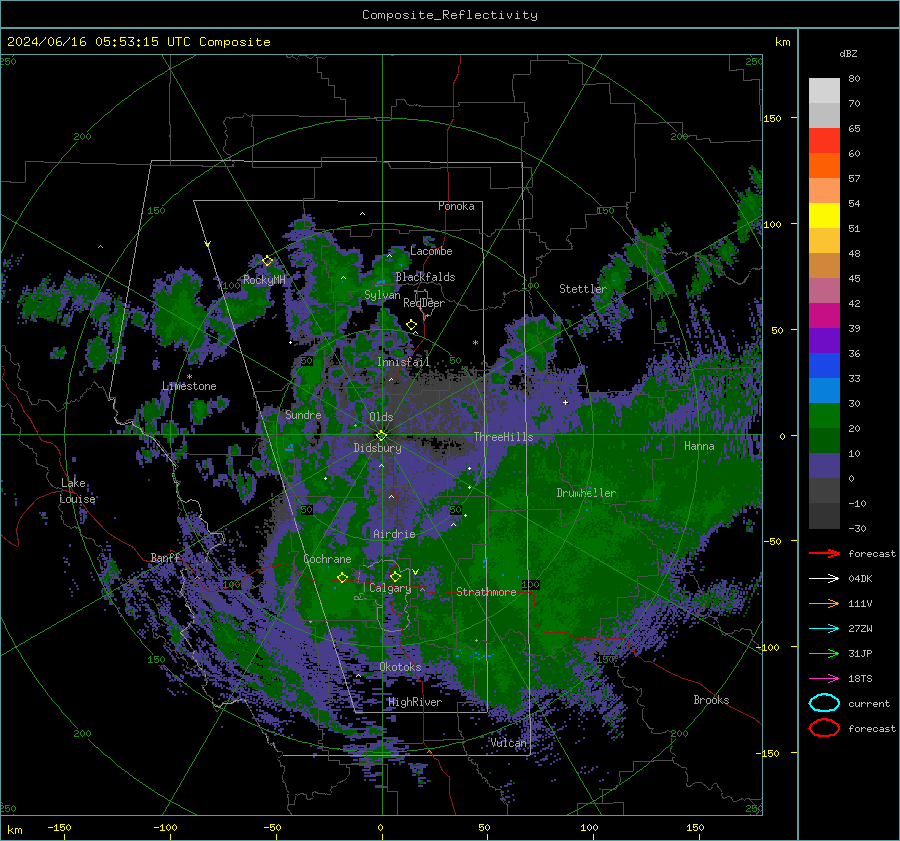Click the km unit label at top right
The height and width of the screenshot is (841, 900).
782,42
